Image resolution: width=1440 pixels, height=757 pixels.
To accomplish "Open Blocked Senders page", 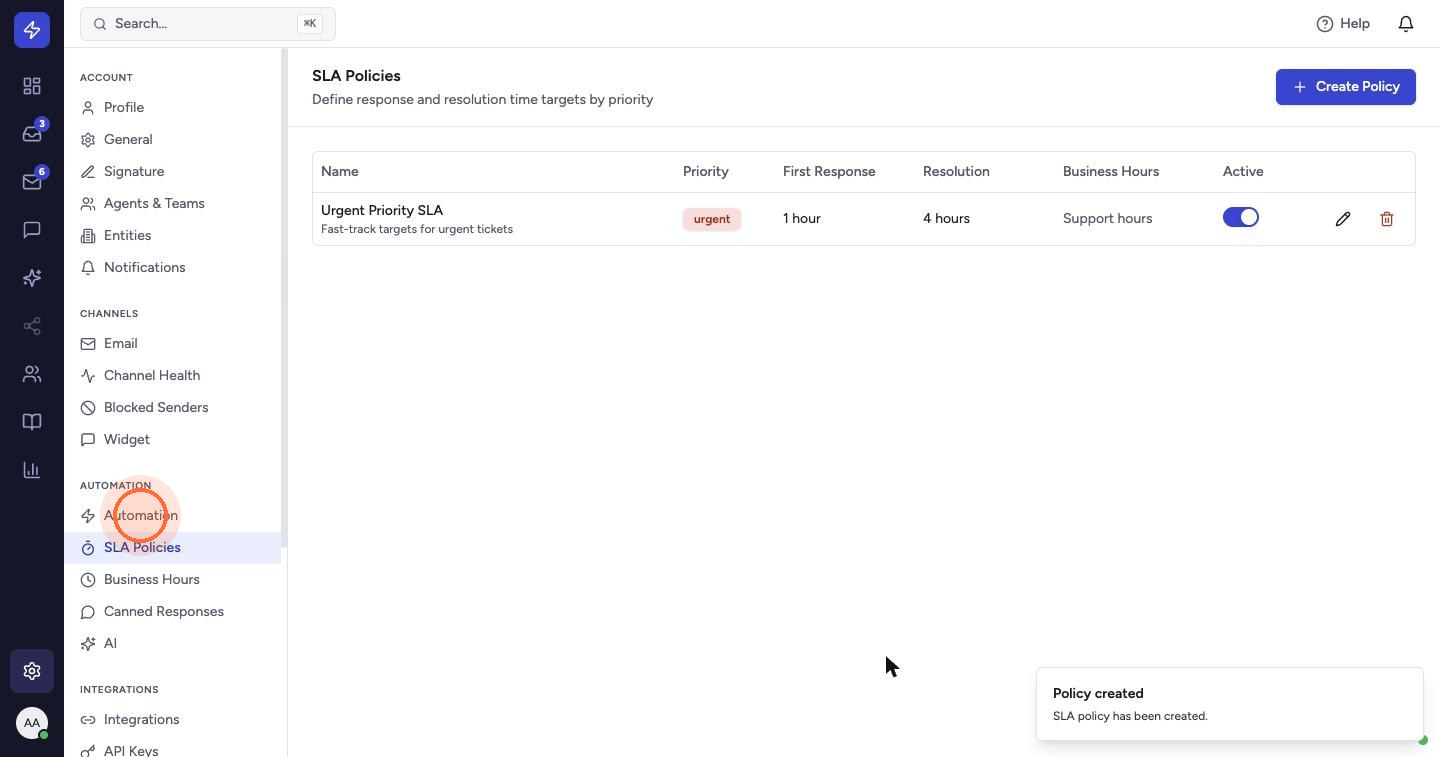I will (172, 408).
